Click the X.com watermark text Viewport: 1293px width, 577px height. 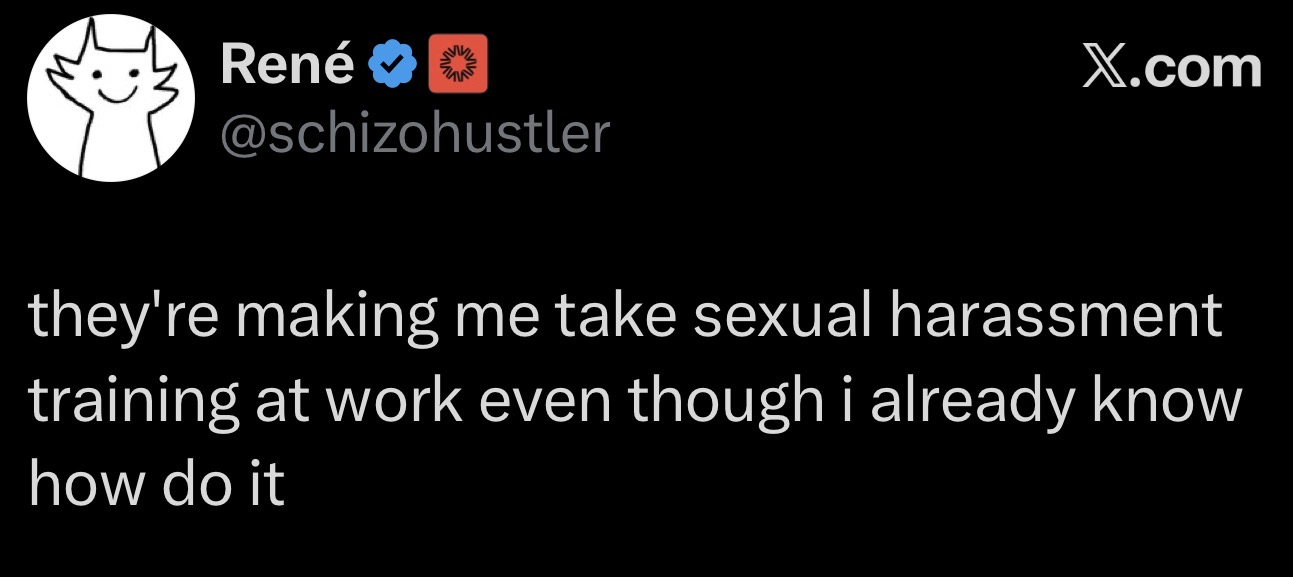(1173, 68)
